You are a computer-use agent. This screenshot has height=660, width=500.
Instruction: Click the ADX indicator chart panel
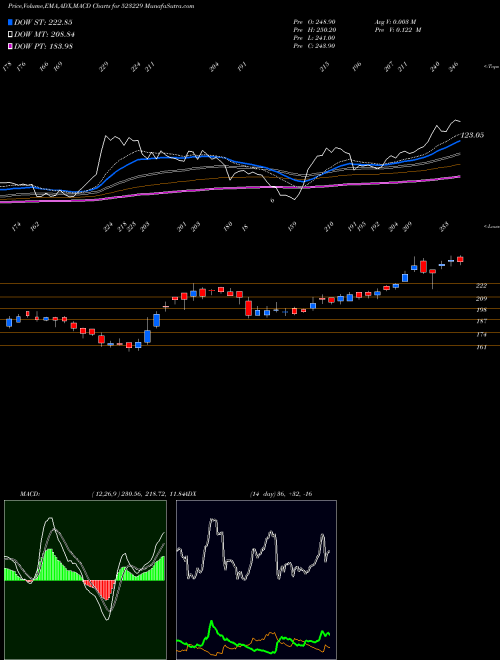pyautogui.click(x=256, y=580)
